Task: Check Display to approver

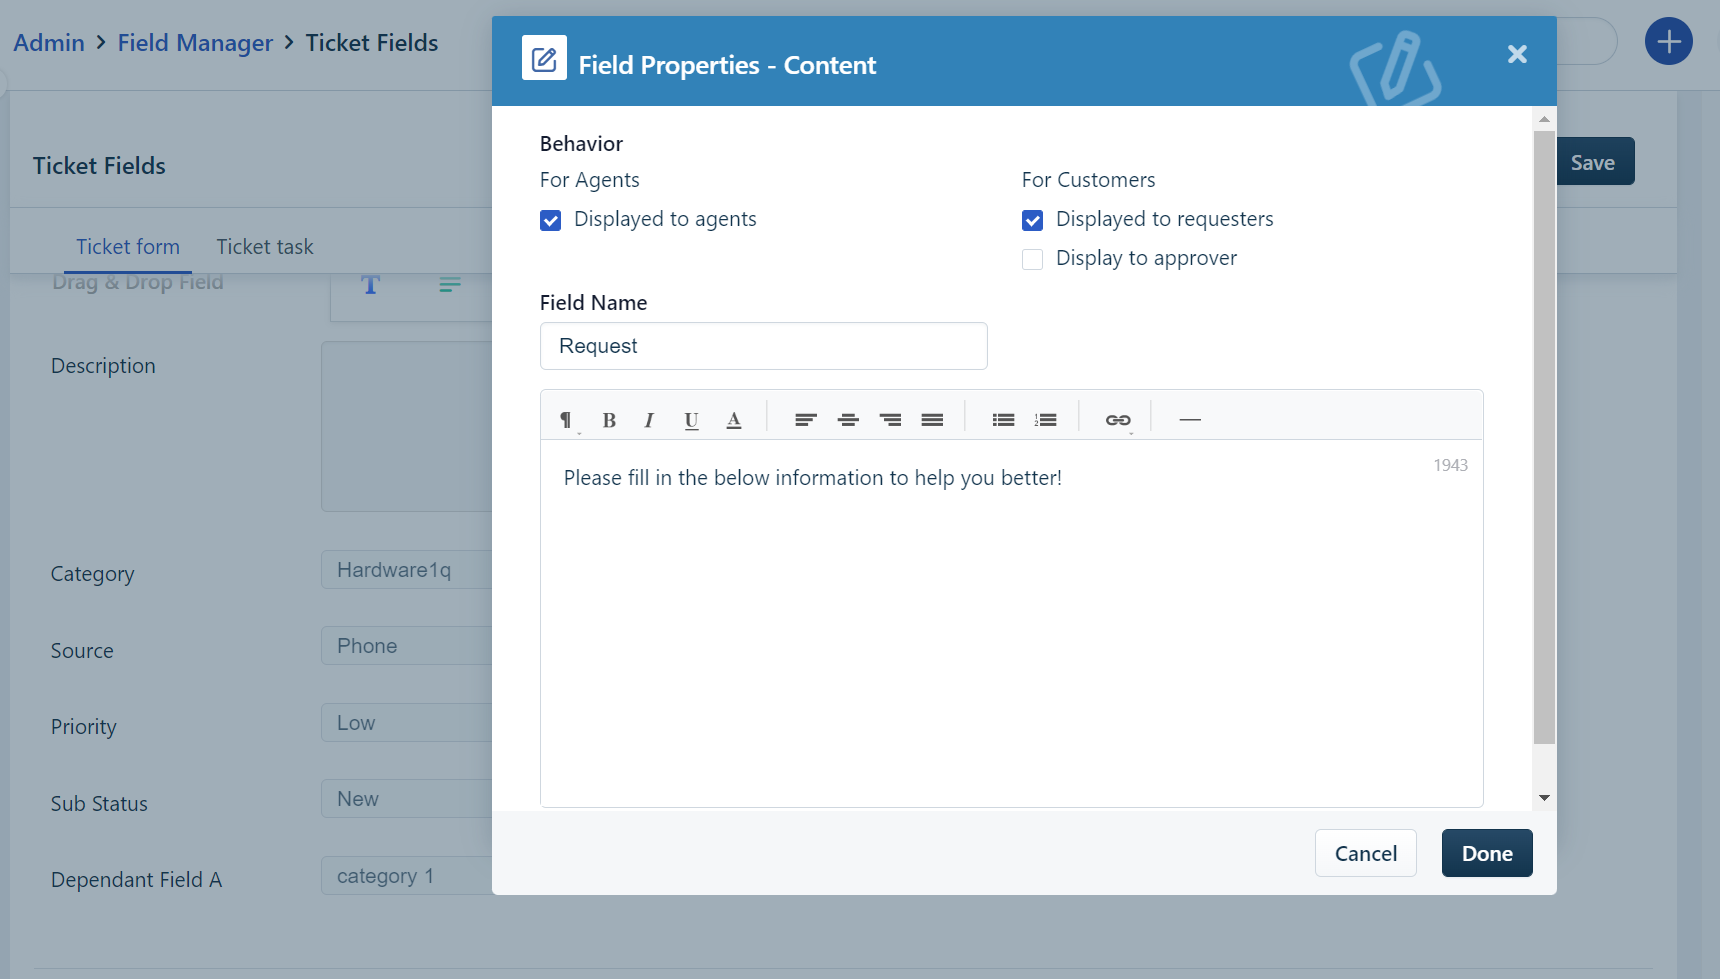Action: [1033, 259]
